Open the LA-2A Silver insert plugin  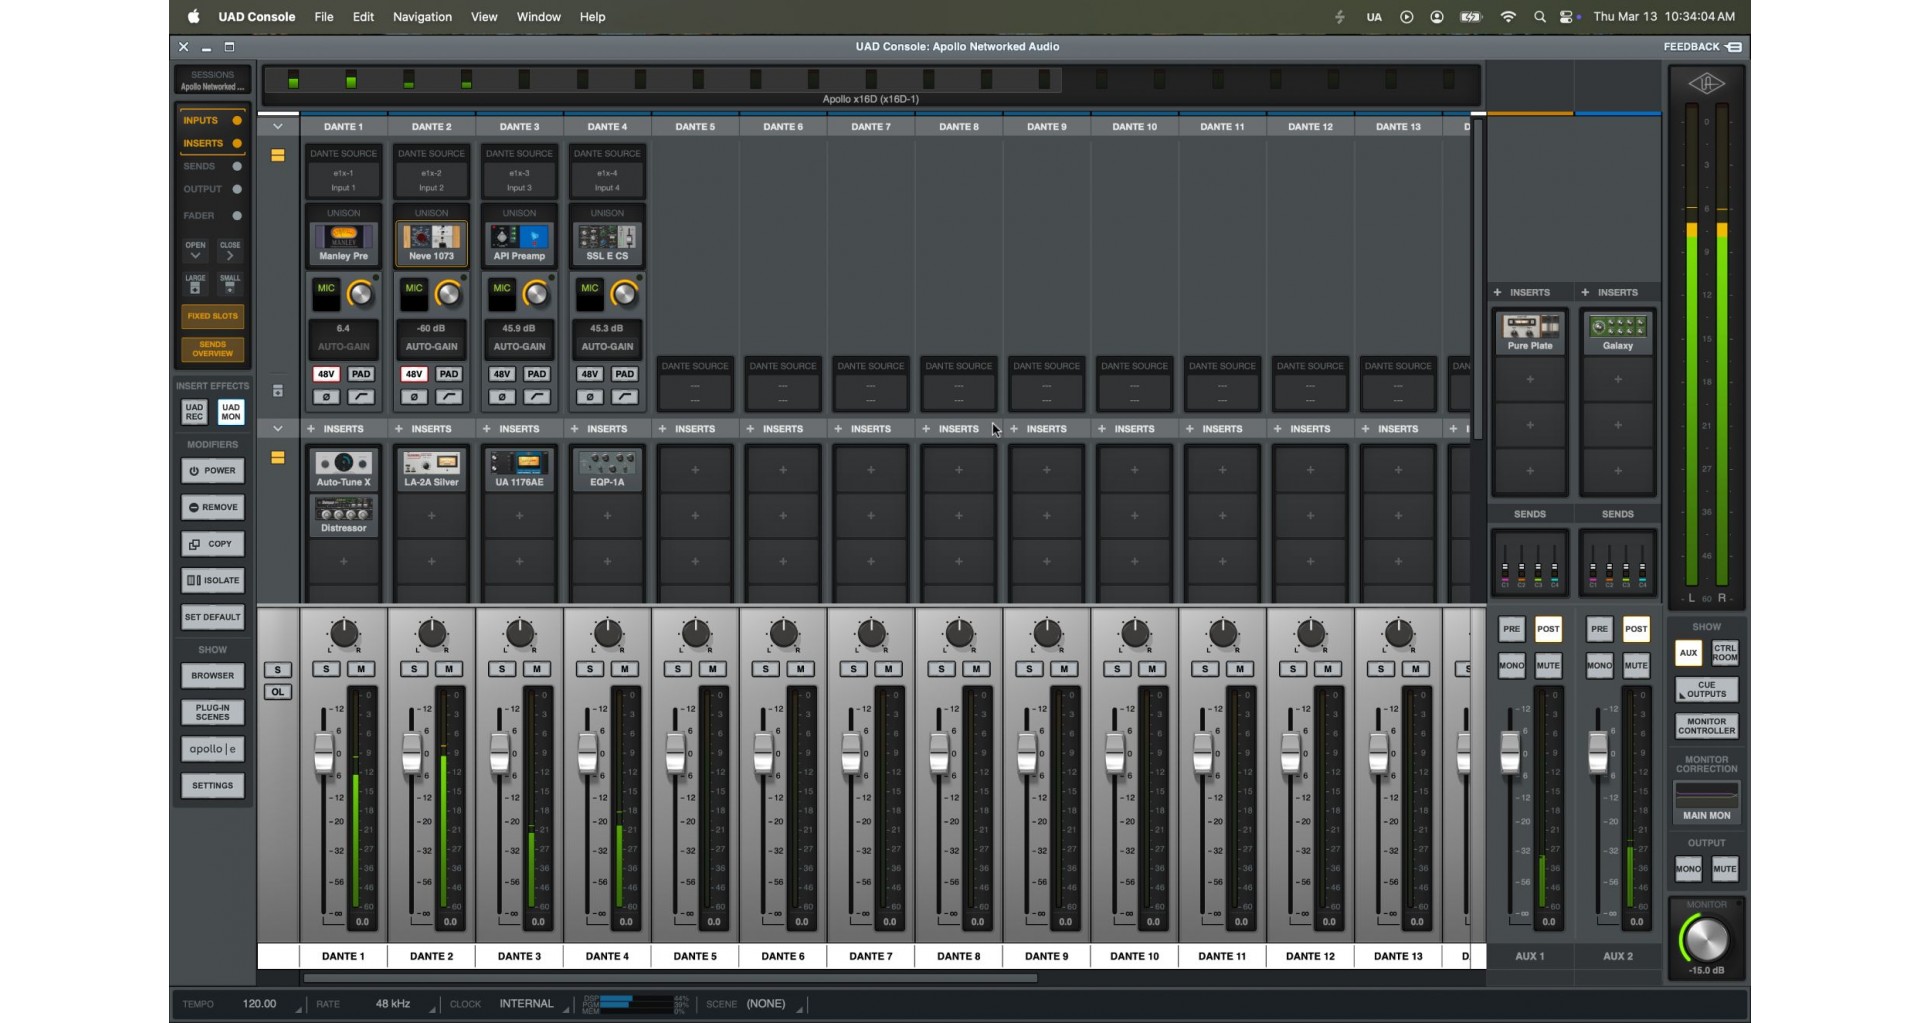pyautogui.click(x=431, y=469)
